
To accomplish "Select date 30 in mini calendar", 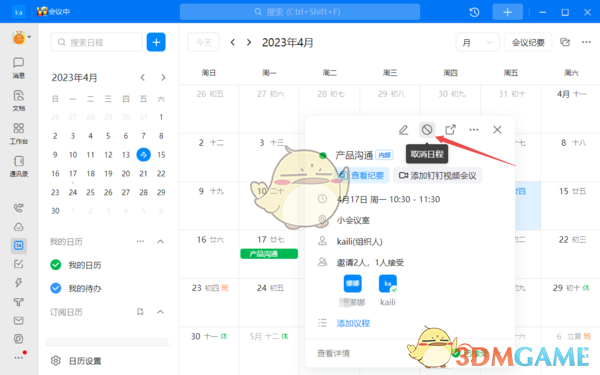I will click(55, 211).
